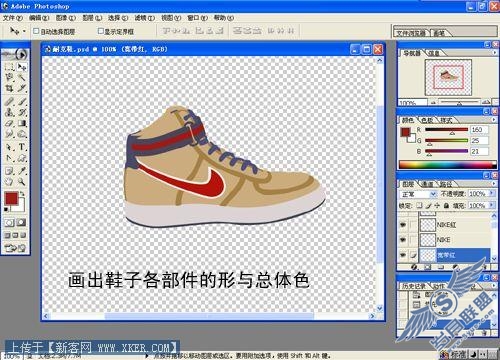Select the Lasso tool
This screenshot has height=360, width=500.
point(9,77)
